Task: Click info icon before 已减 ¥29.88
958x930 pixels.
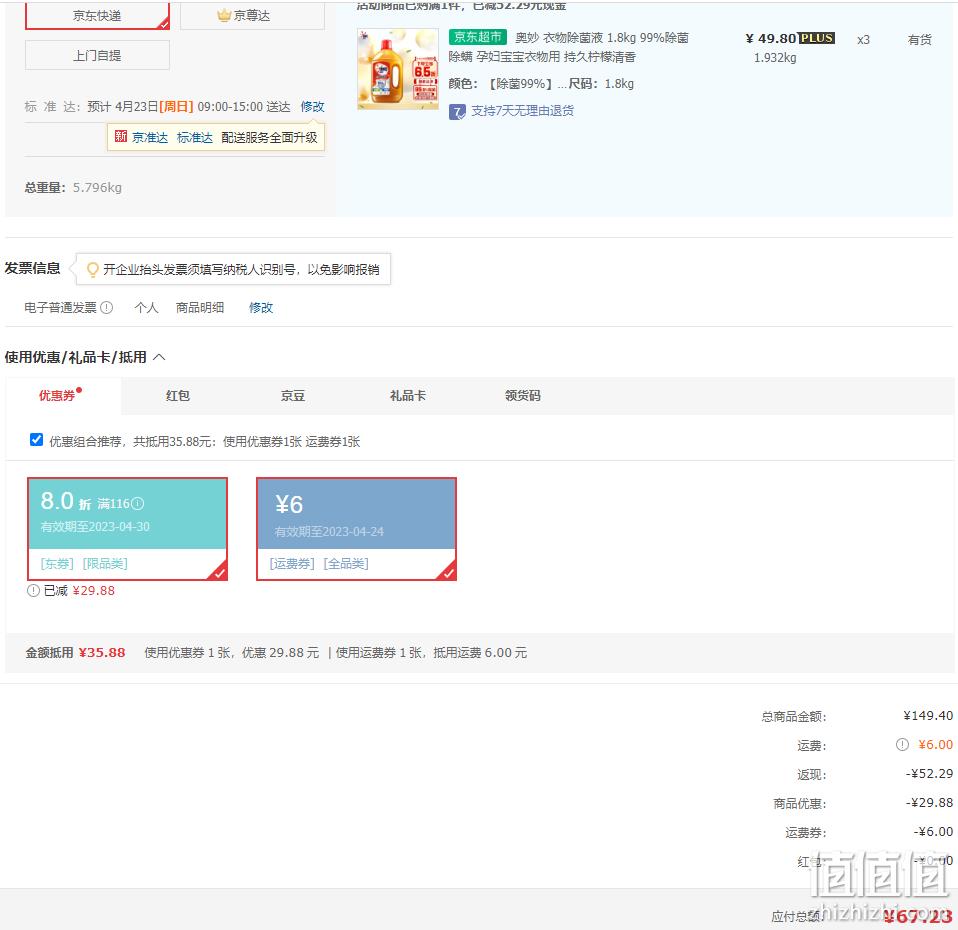Action: 33,591
